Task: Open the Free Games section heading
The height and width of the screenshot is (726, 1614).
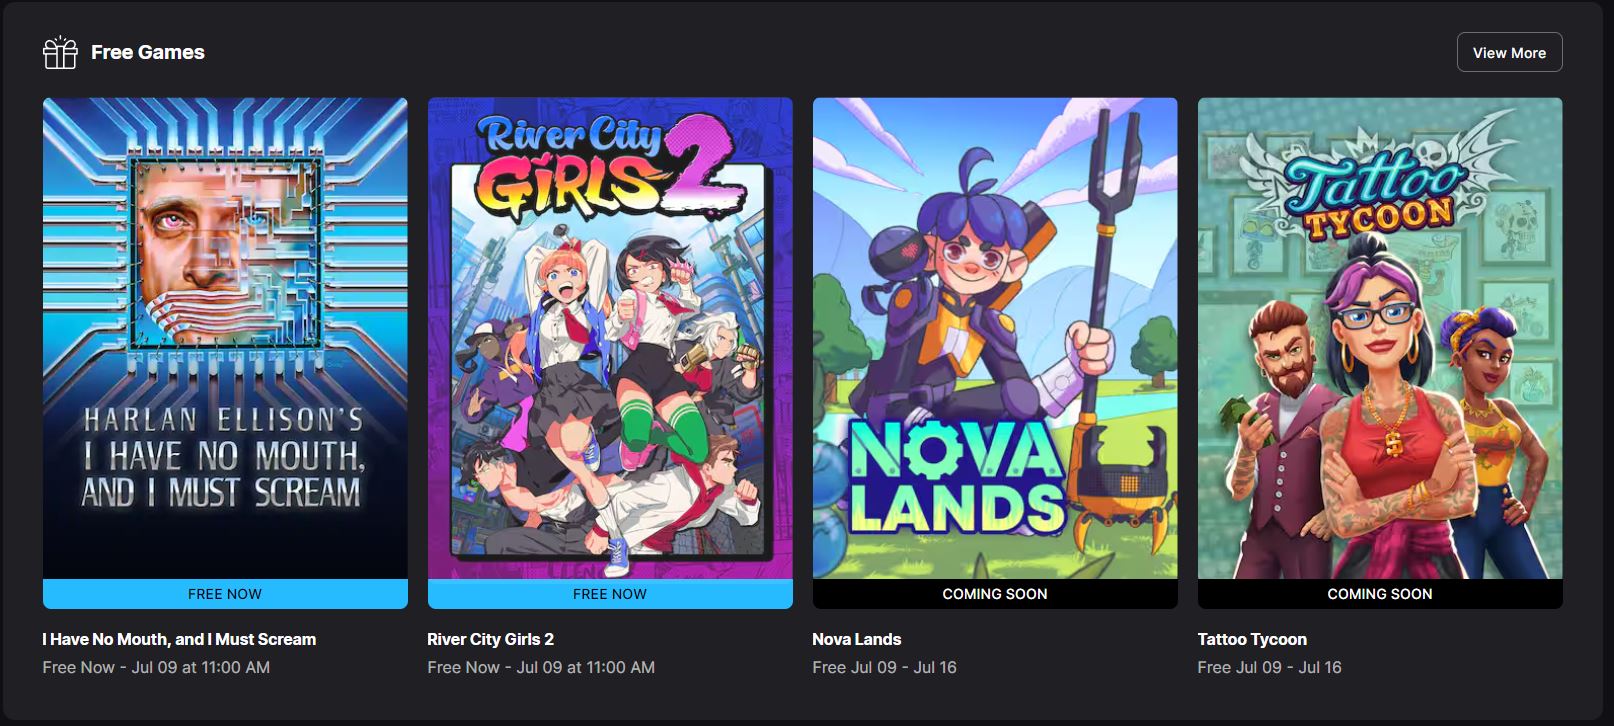Action: (148, 52)
